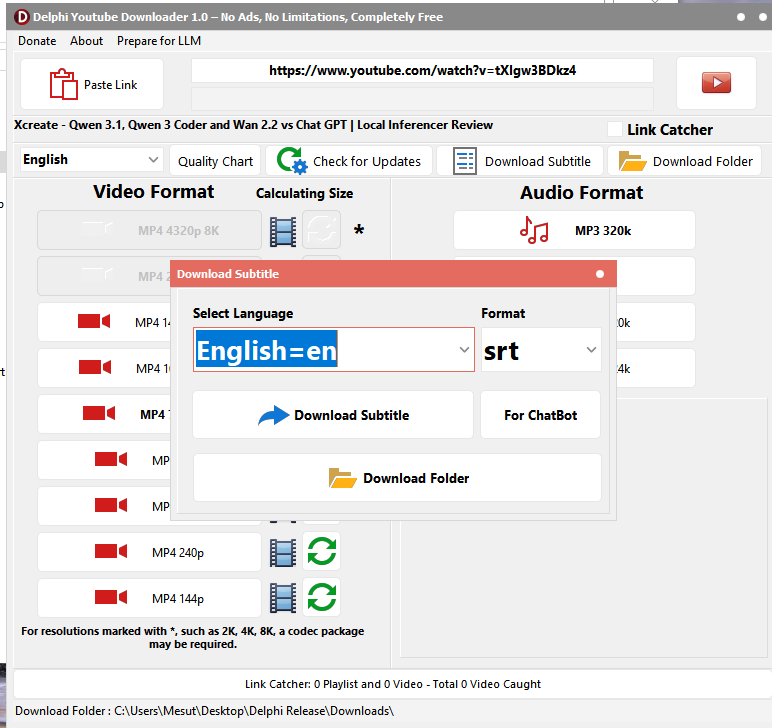Open the Prepare for LLM menu
The height and width of the screenshot is (728, 772).
159,41
